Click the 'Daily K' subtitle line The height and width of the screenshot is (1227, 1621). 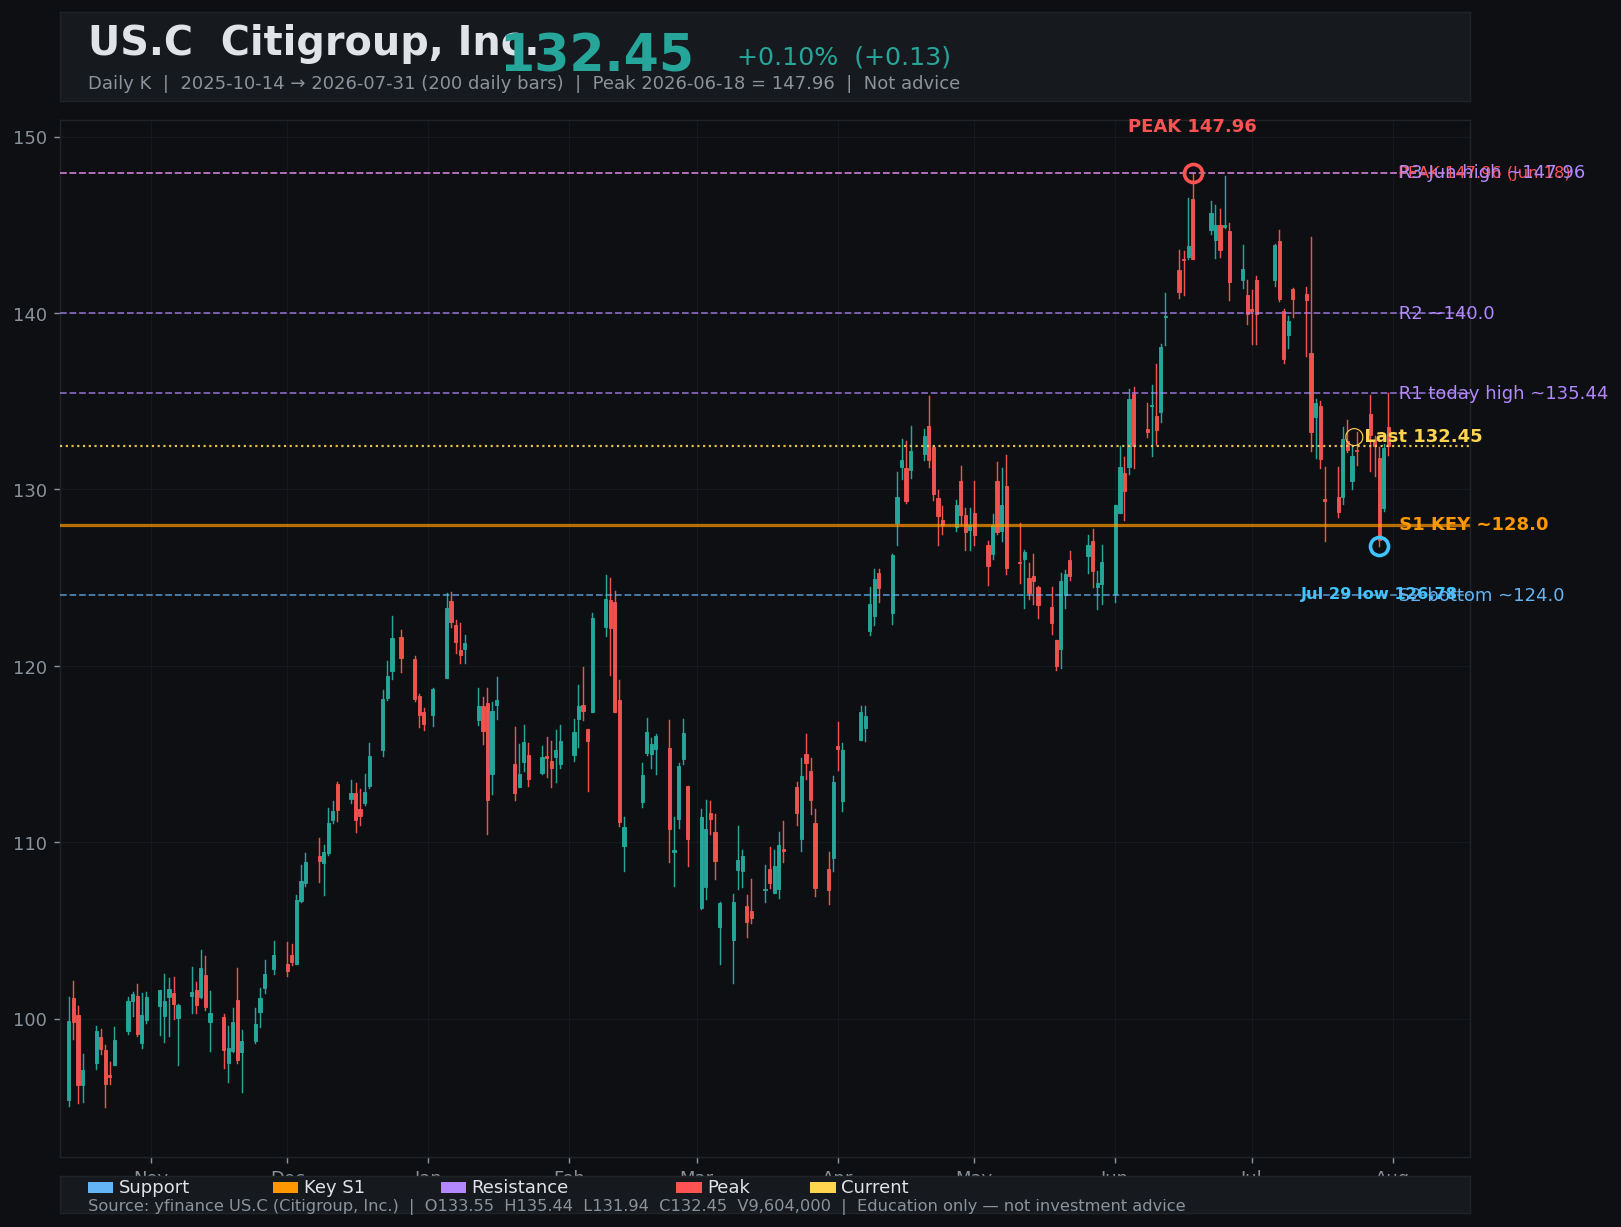524,83
